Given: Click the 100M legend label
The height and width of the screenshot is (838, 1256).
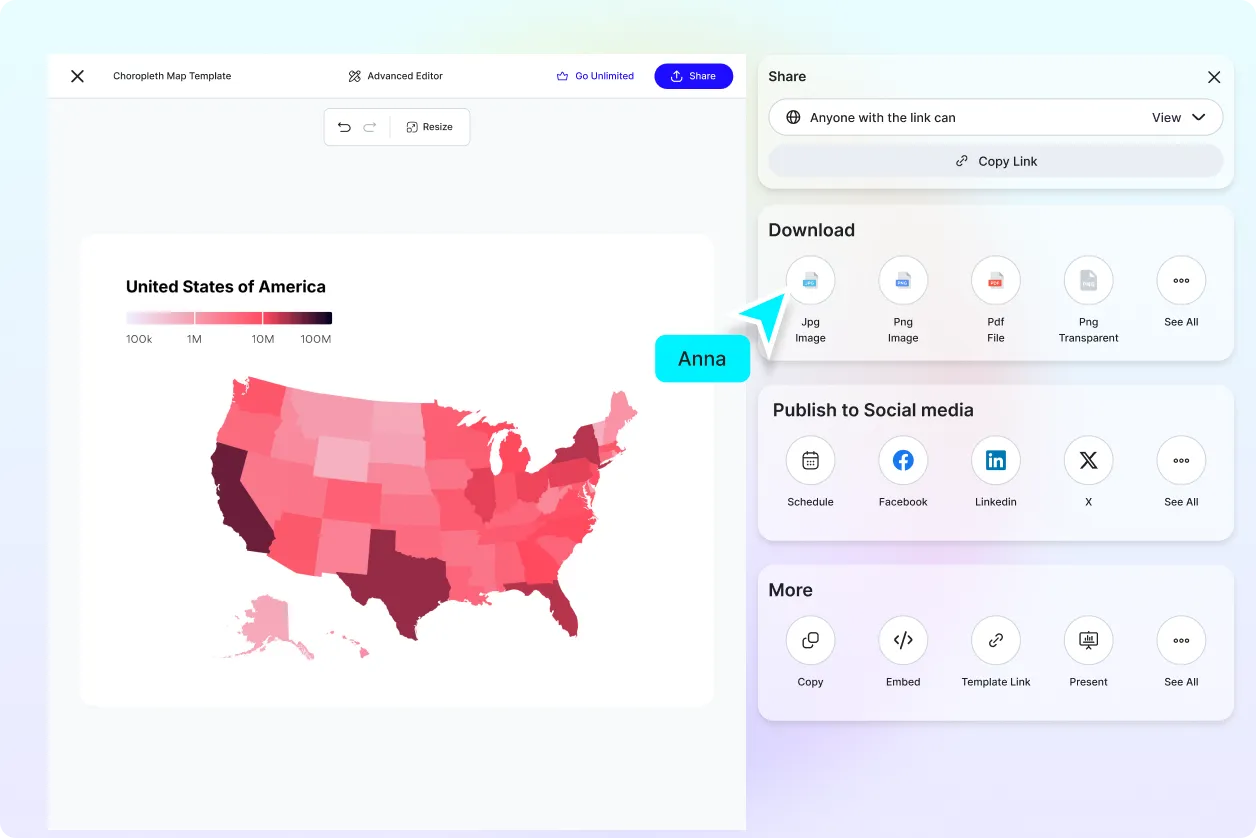Looking at the screenshot, I should click(x=315, y=339).
